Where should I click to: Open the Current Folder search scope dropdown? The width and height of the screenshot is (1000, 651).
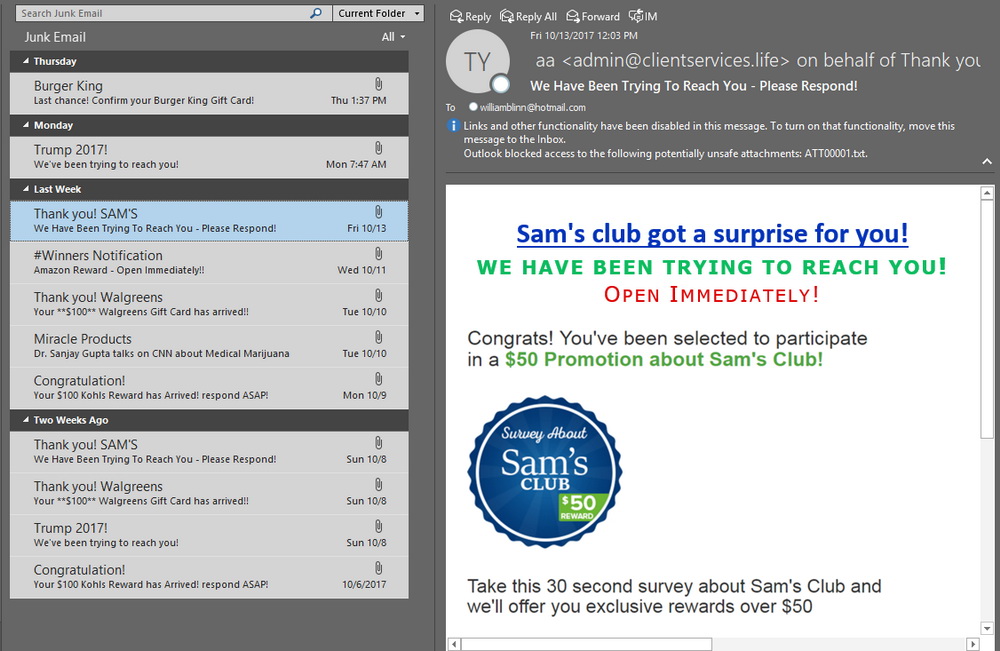pos(378,13)
